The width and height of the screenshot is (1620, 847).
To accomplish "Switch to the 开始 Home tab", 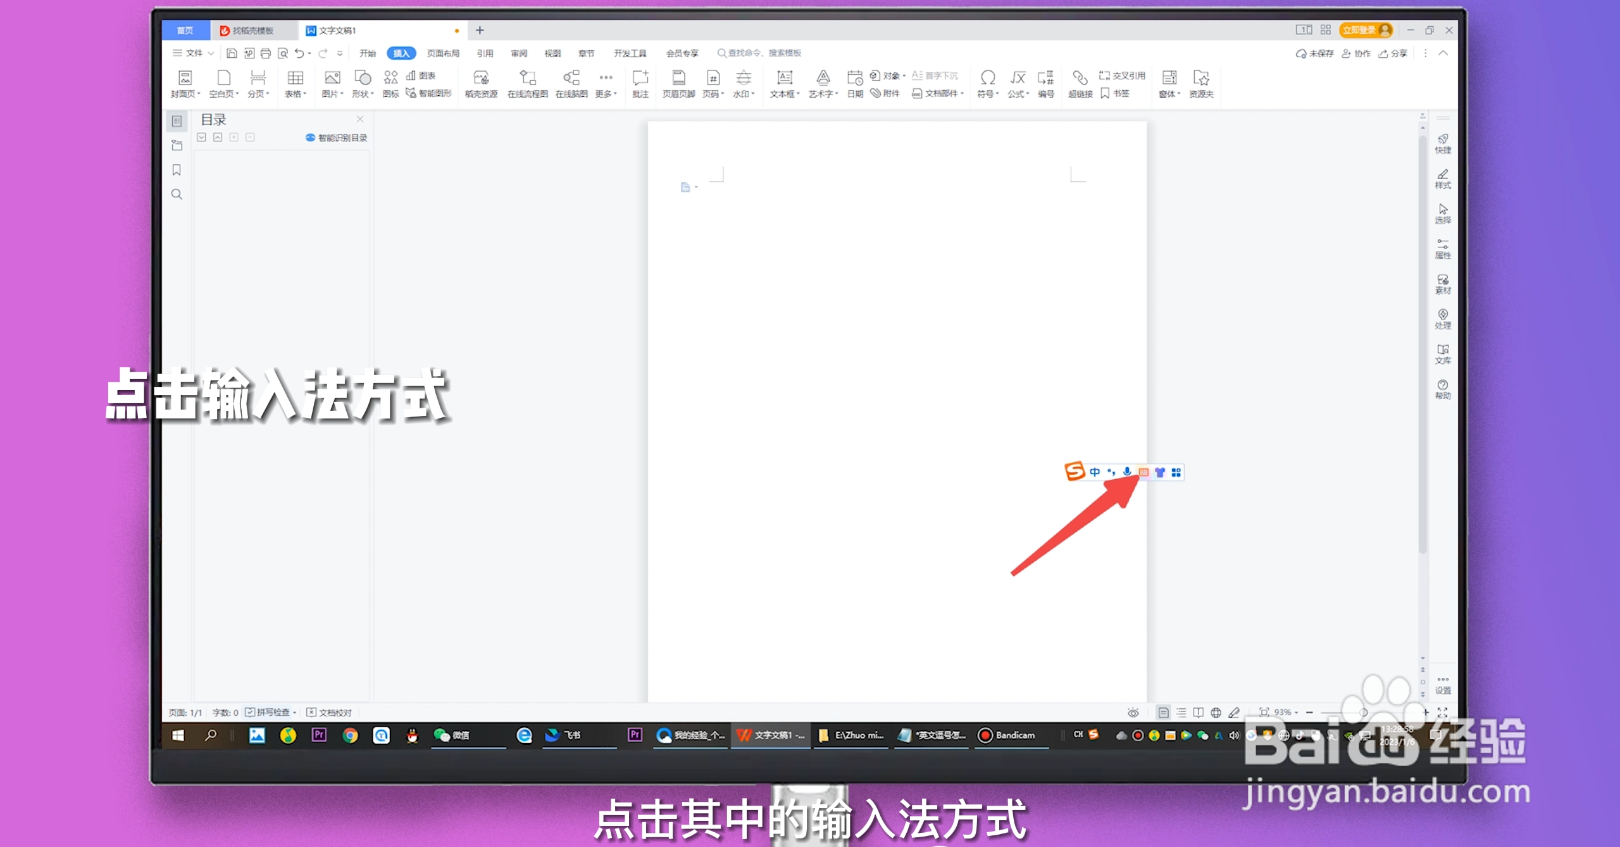I will click(x=368, y=53).
